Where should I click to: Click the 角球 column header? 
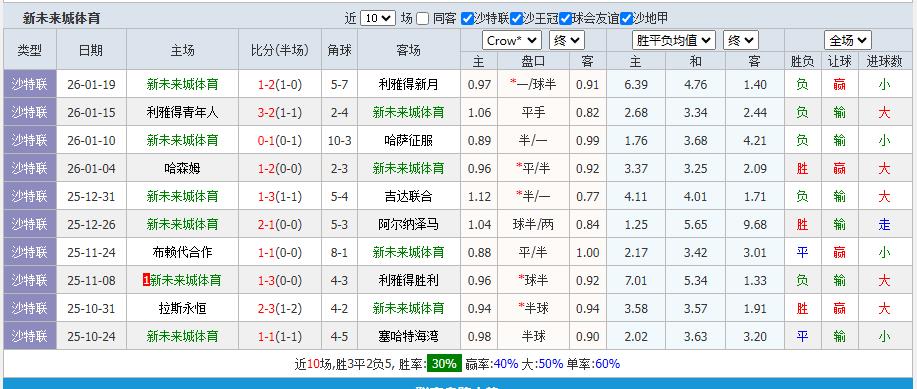(339, 50)
